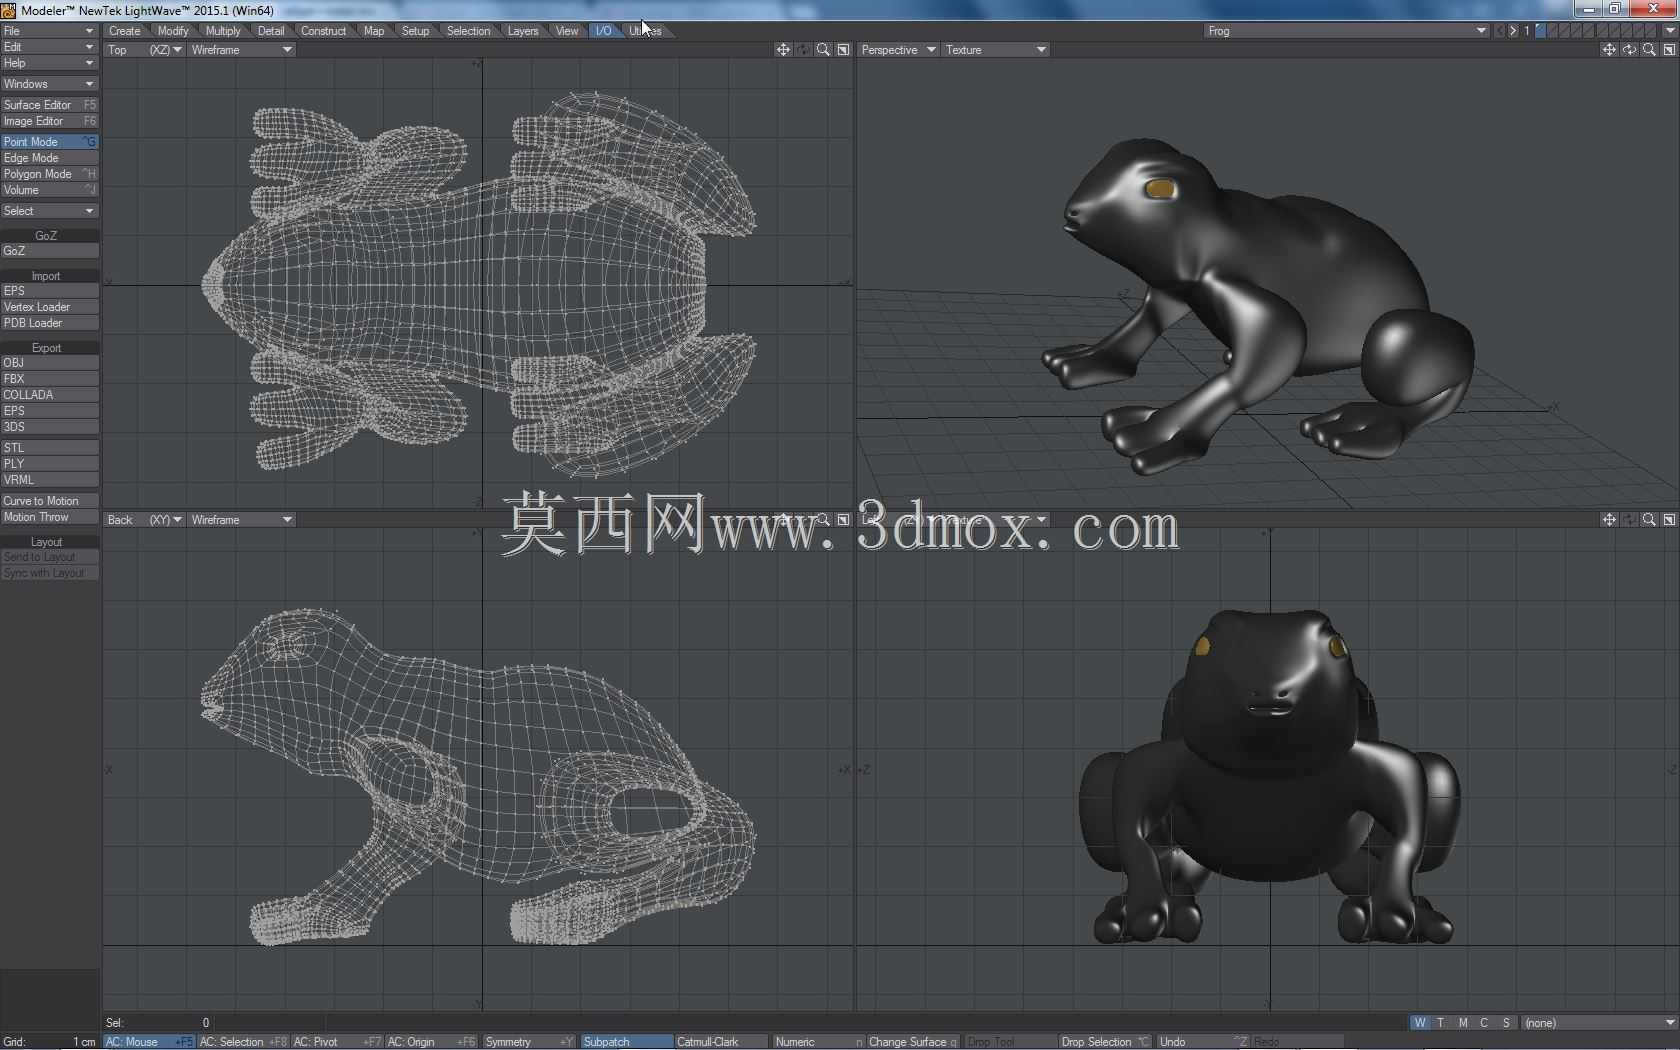Image resolution: width=1680 pixels, height=1050 pixels.
Task: Enable Point Mode selection
Action: tap(49, 142)
